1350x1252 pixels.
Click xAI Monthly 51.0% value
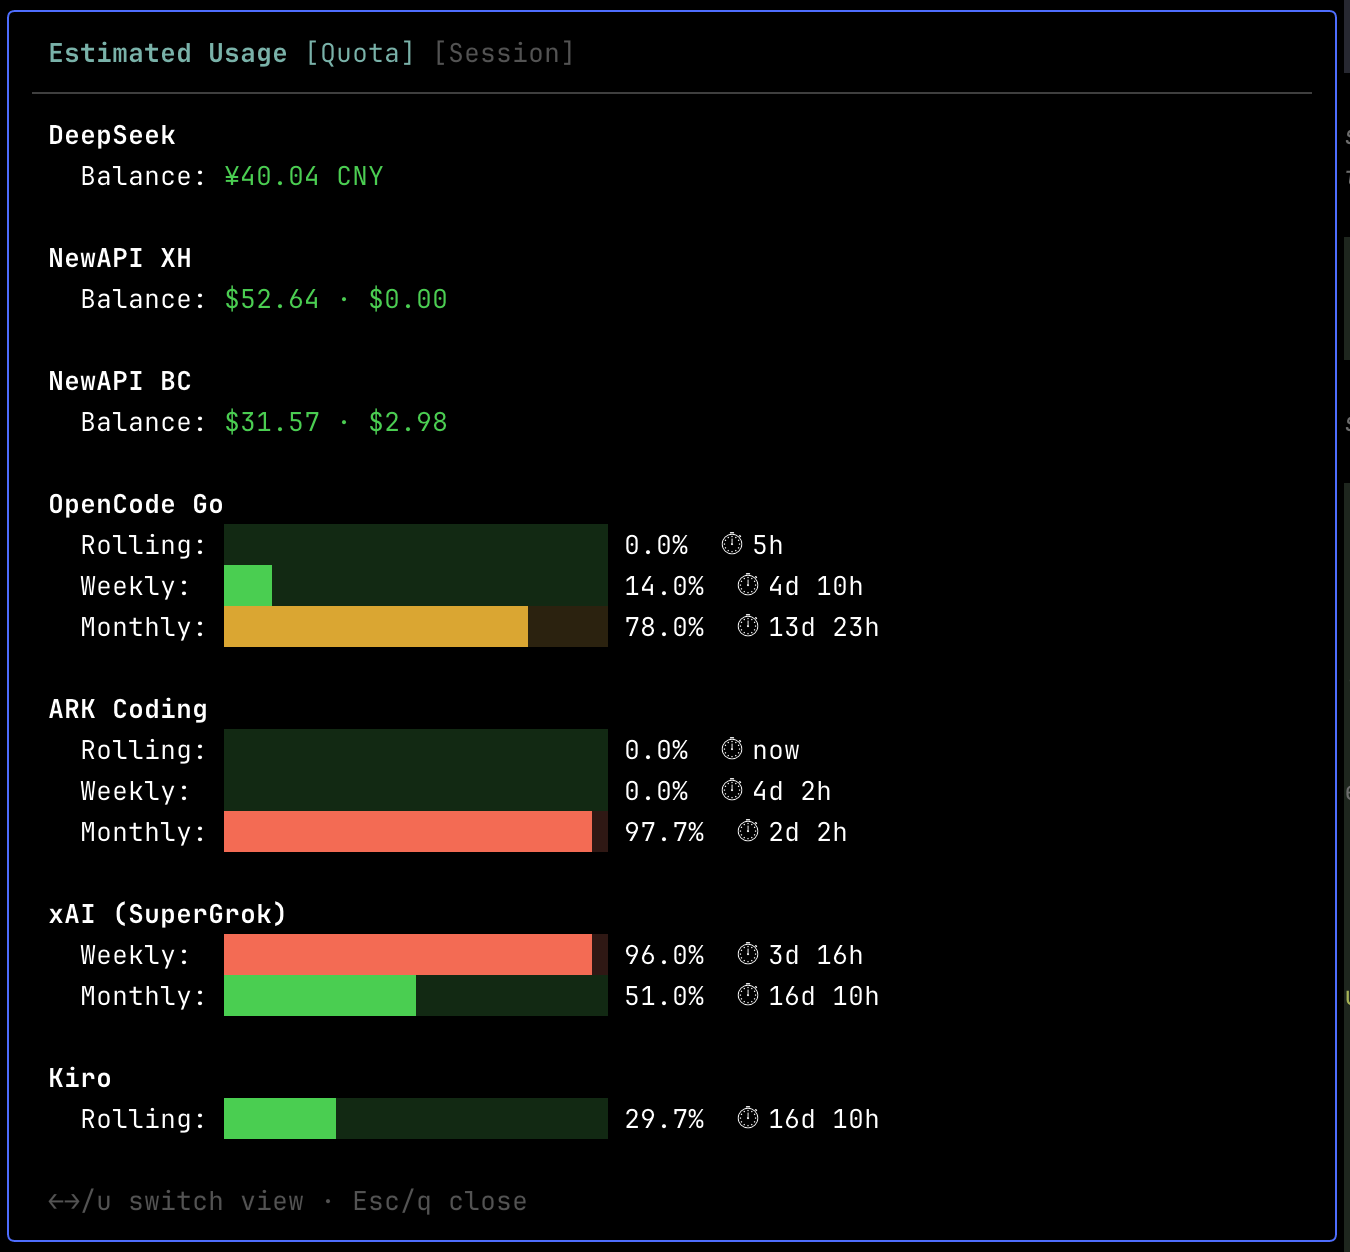(x=664, y=996)
